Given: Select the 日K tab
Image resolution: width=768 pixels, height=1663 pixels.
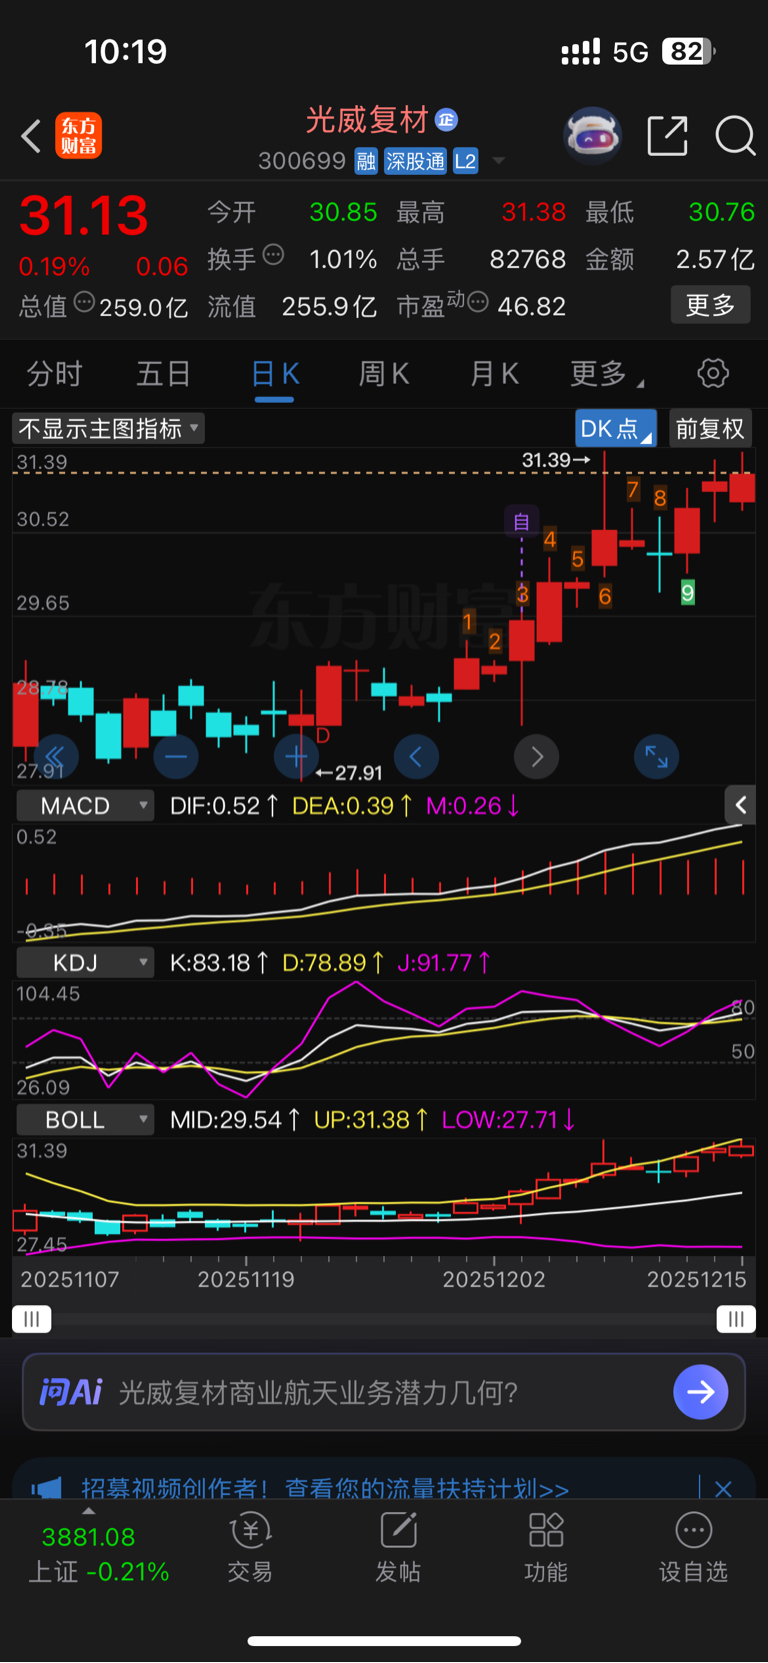Looking at the screenshot, I should tap(275, 374).
